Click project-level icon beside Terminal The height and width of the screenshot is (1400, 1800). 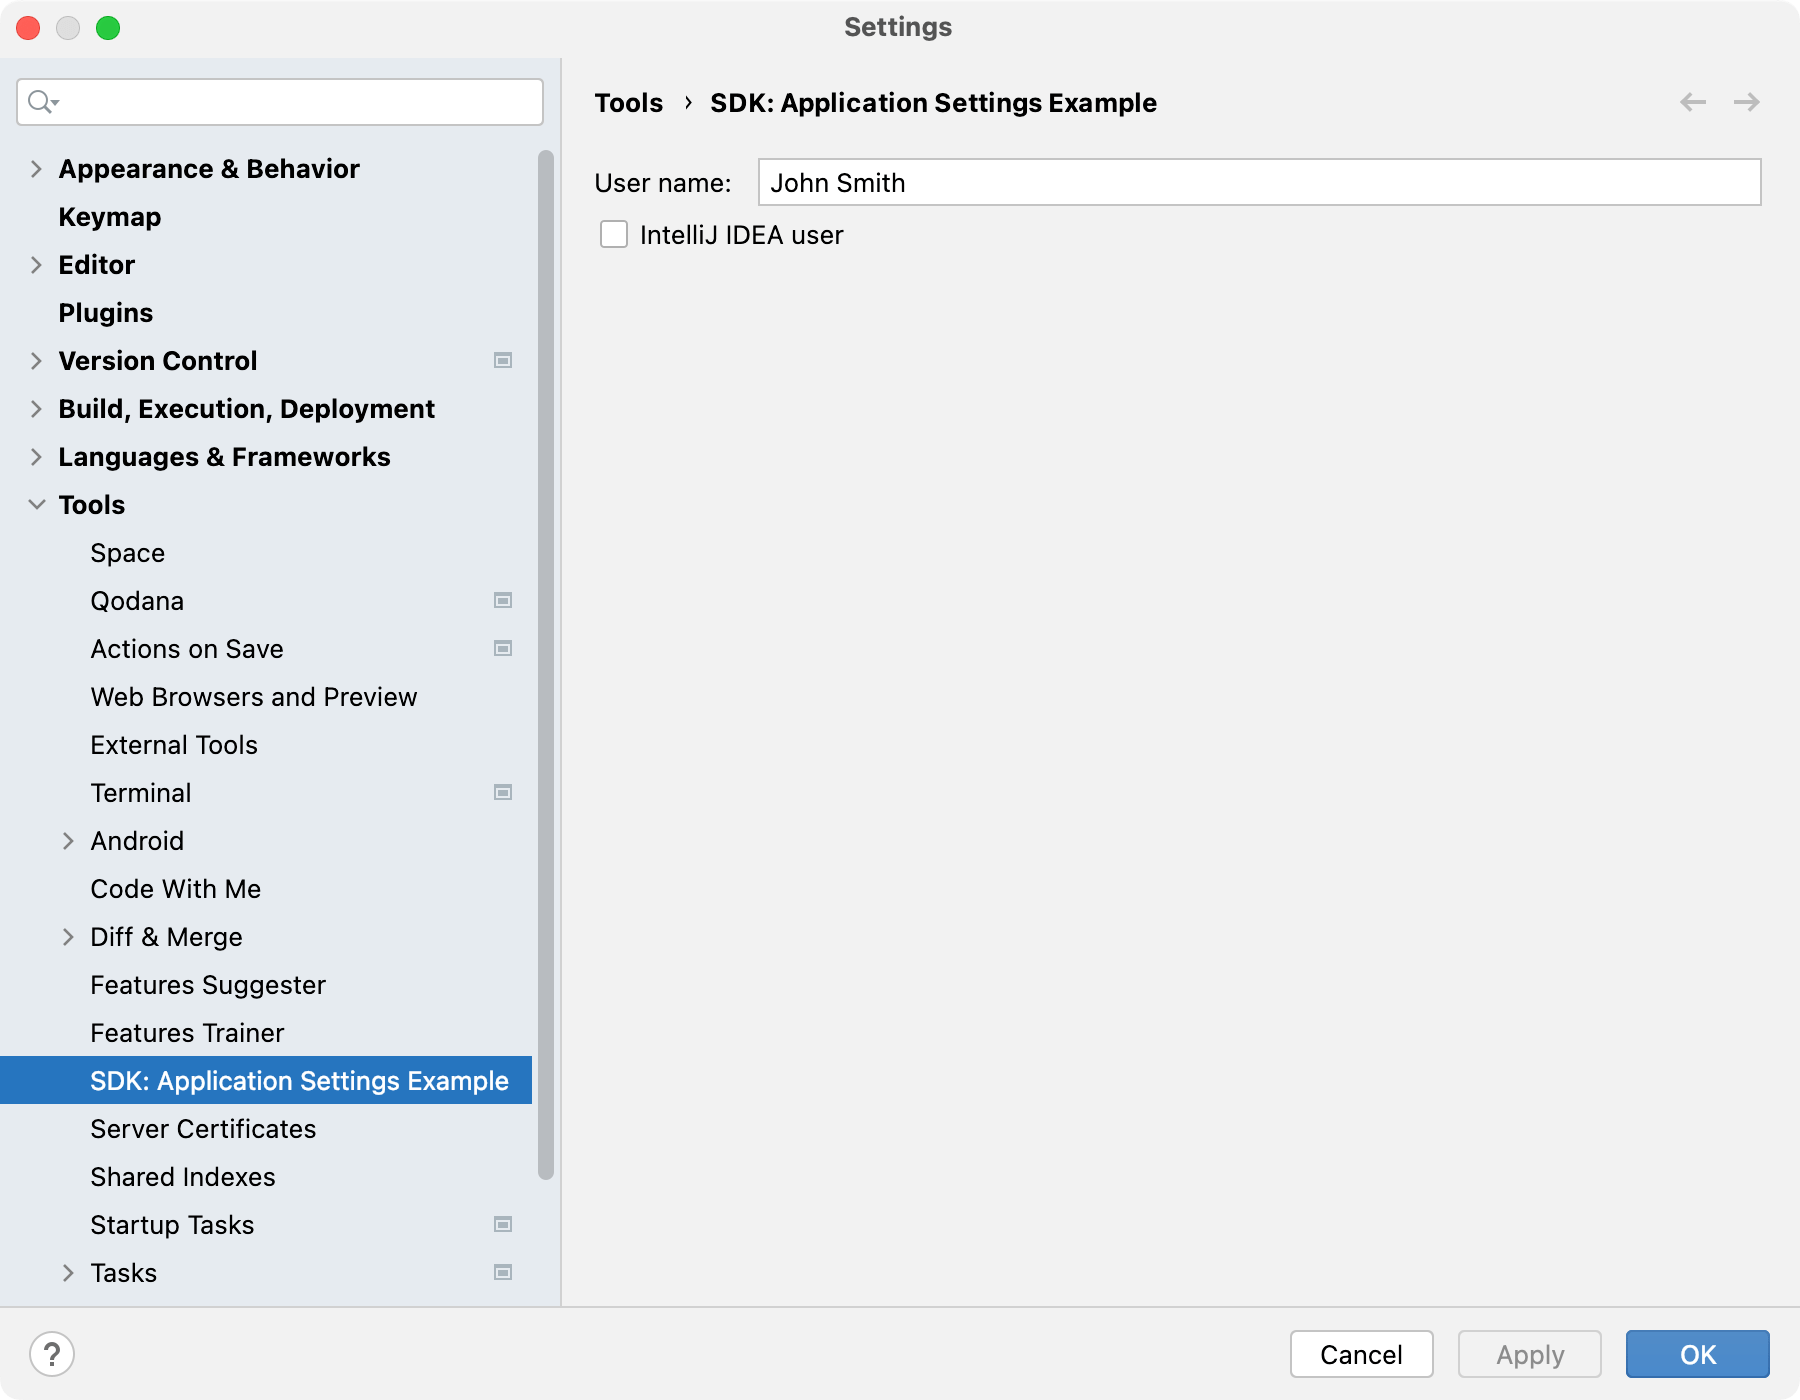point(503,792)
